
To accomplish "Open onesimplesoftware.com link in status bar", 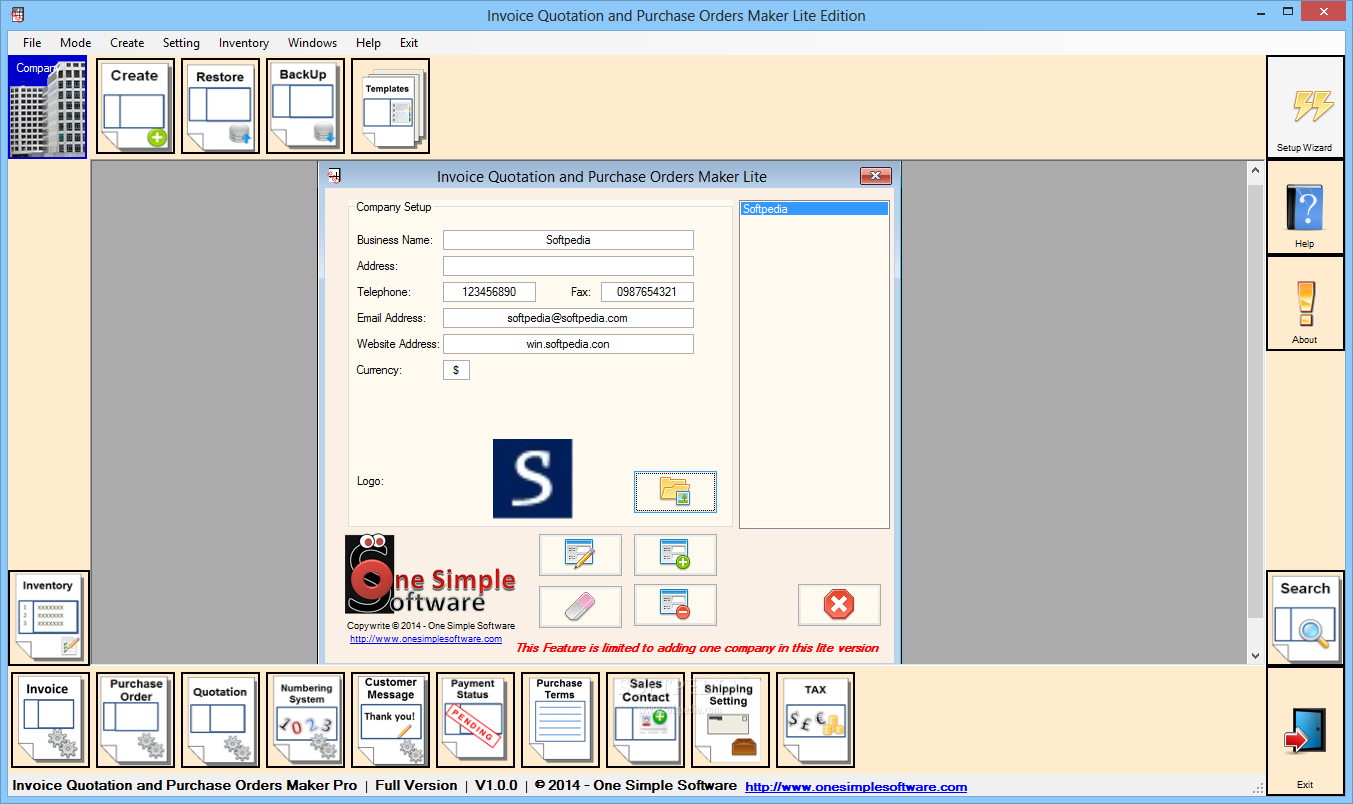I will point(856,787).
